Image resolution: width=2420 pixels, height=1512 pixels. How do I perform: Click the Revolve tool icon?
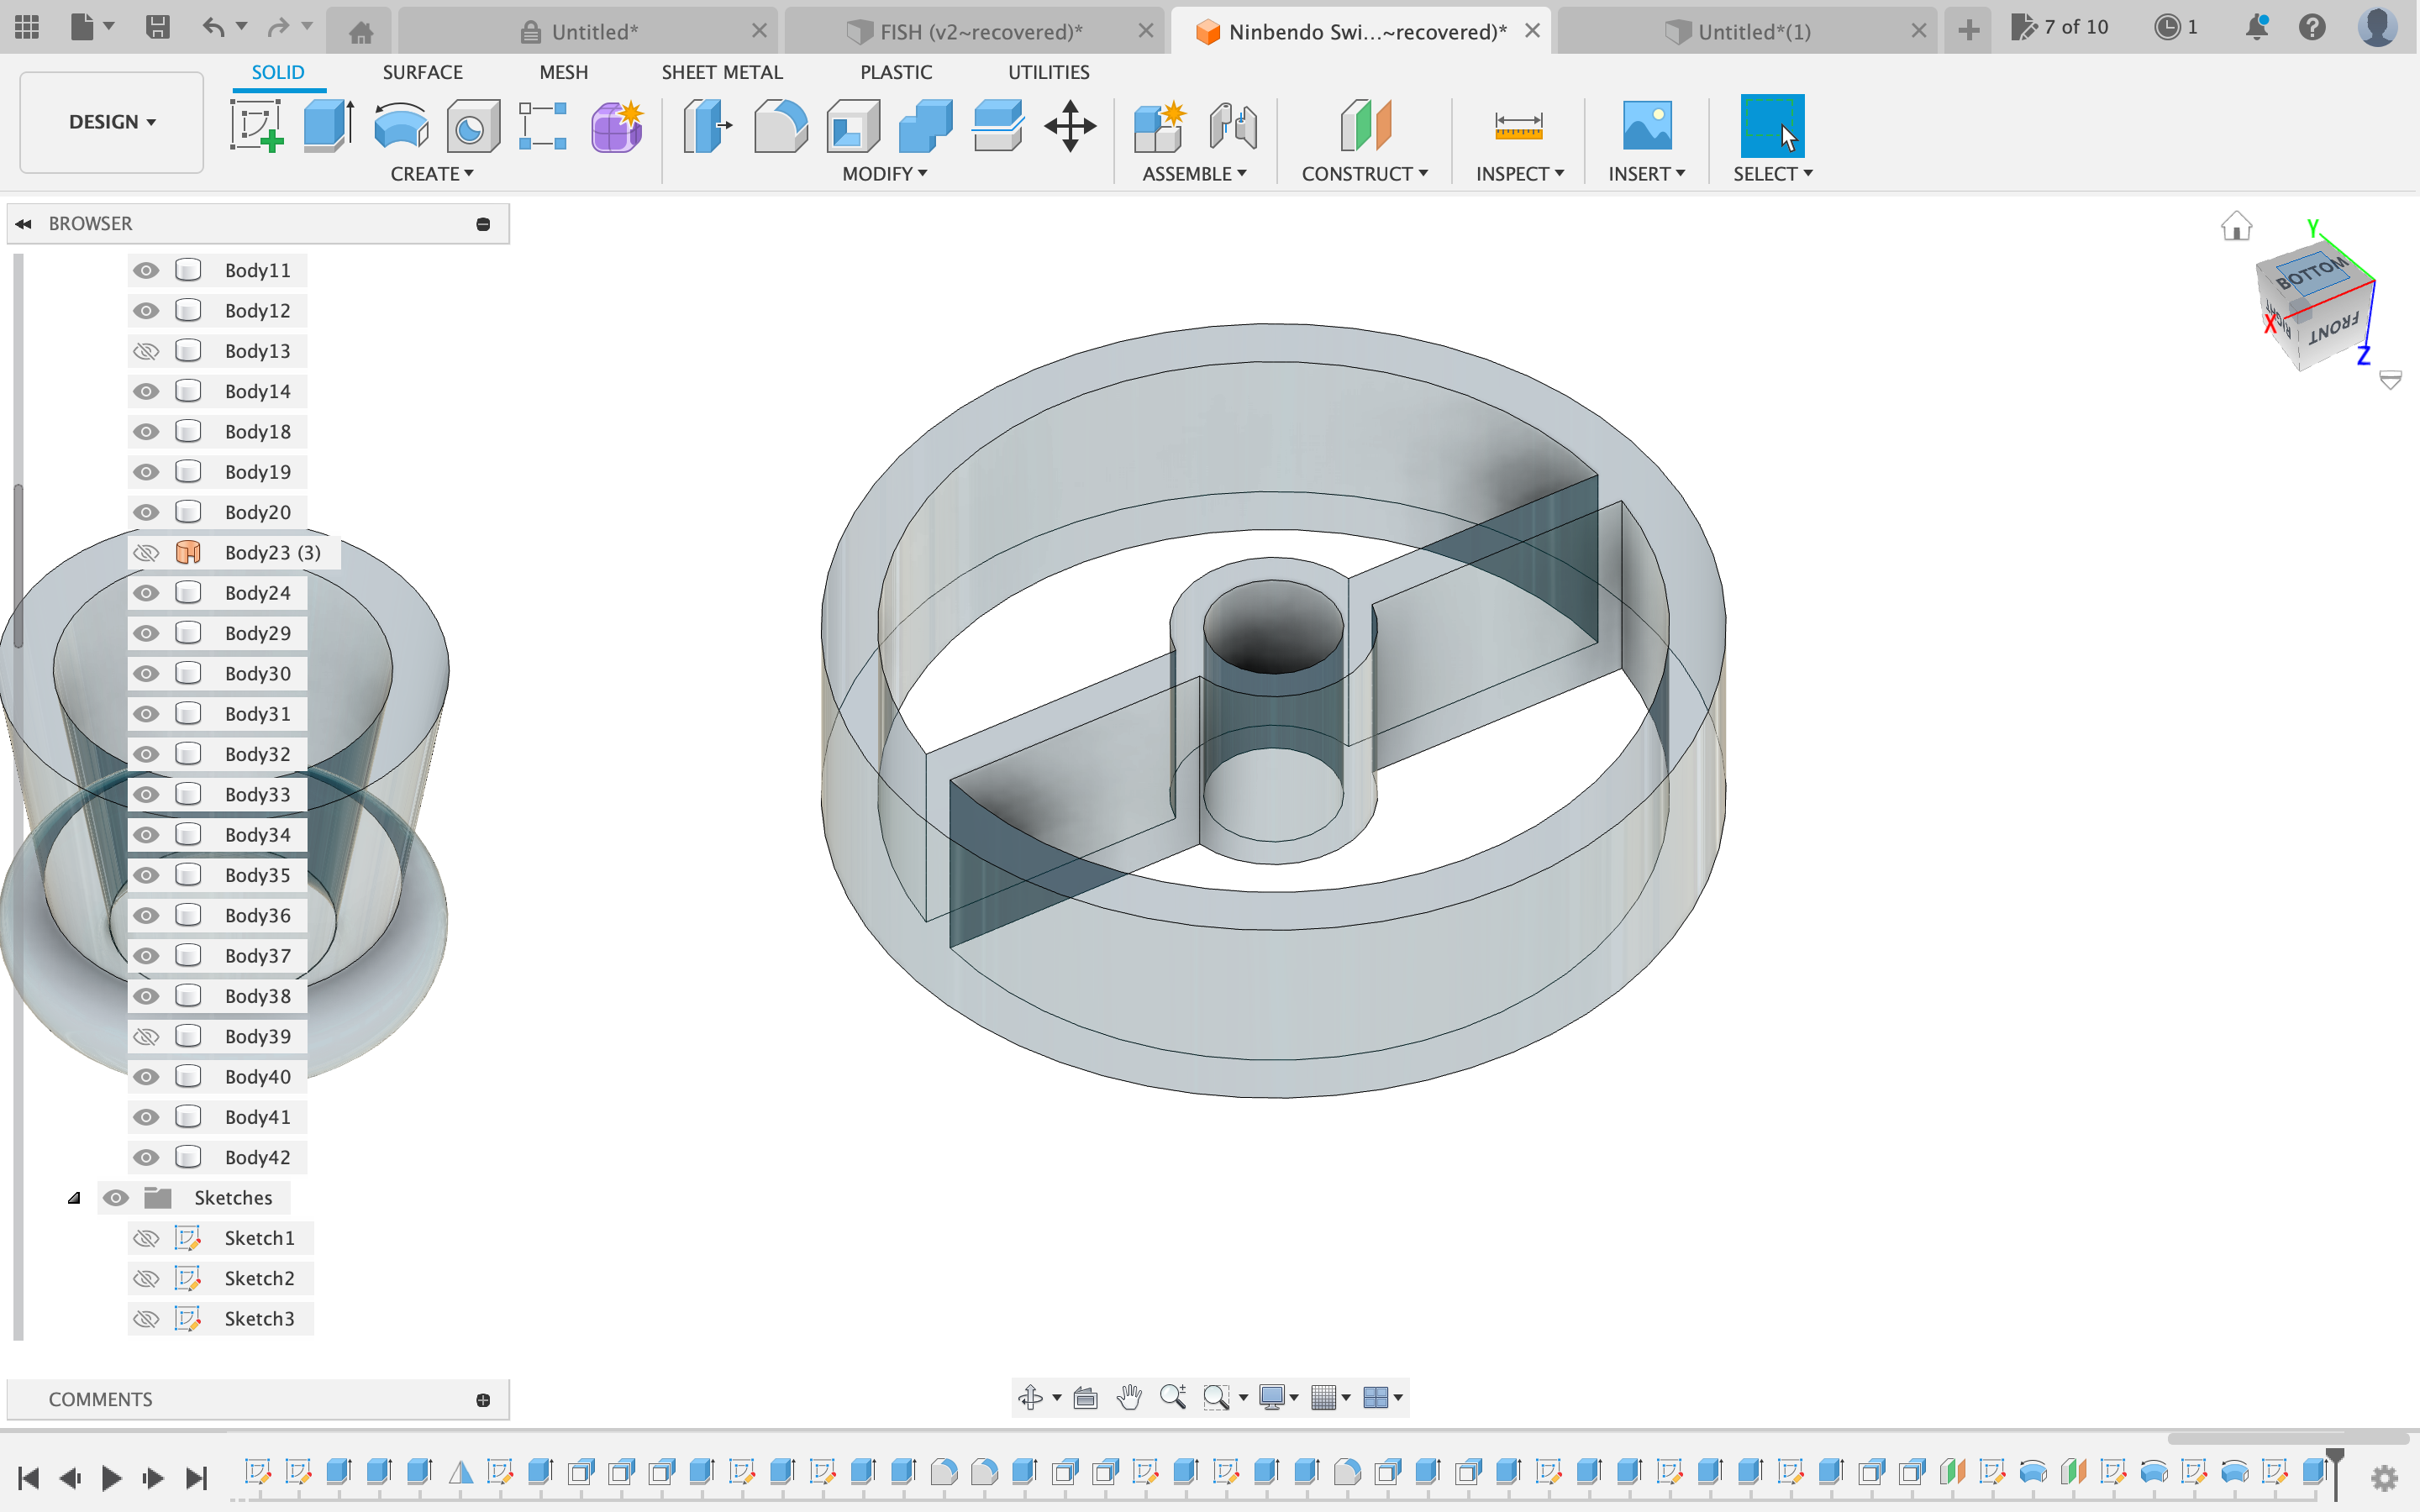pyautogui.click(x=400, y=127)
